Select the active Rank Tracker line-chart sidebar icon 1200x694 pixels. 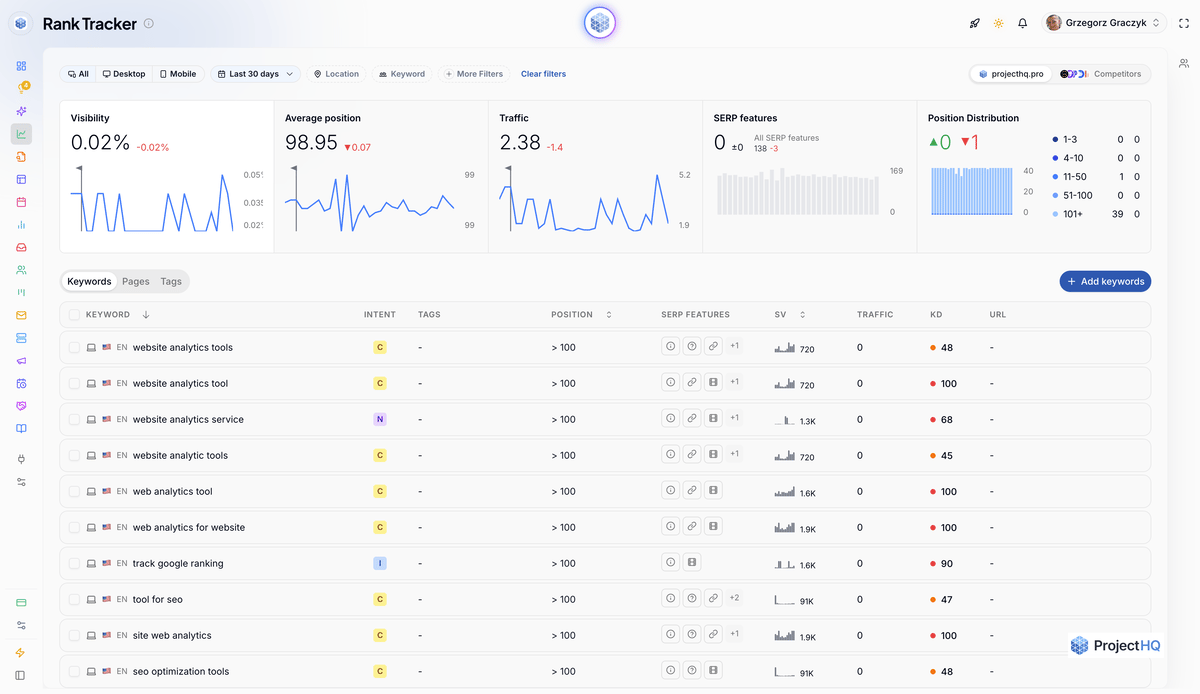[x=21, y=134]
